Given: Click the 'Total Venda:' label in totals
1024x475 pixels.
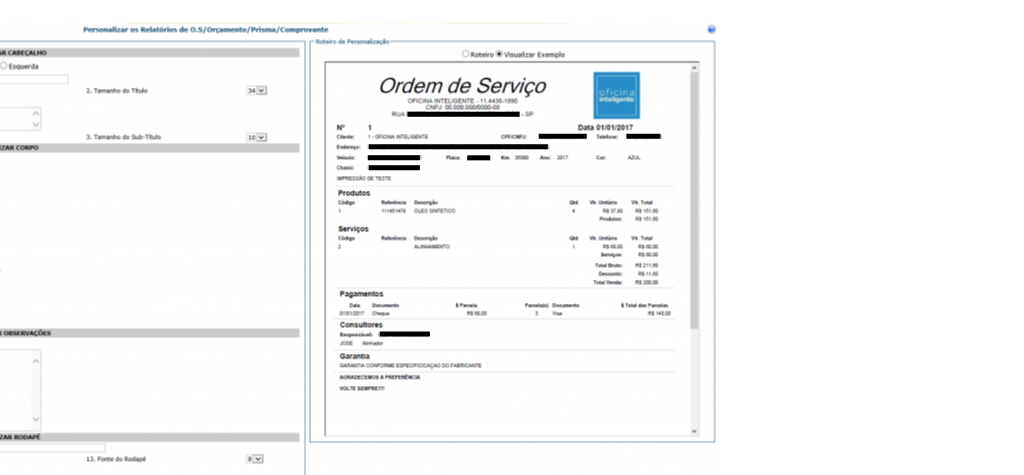Looking at the screenshot, I should 608,282.
